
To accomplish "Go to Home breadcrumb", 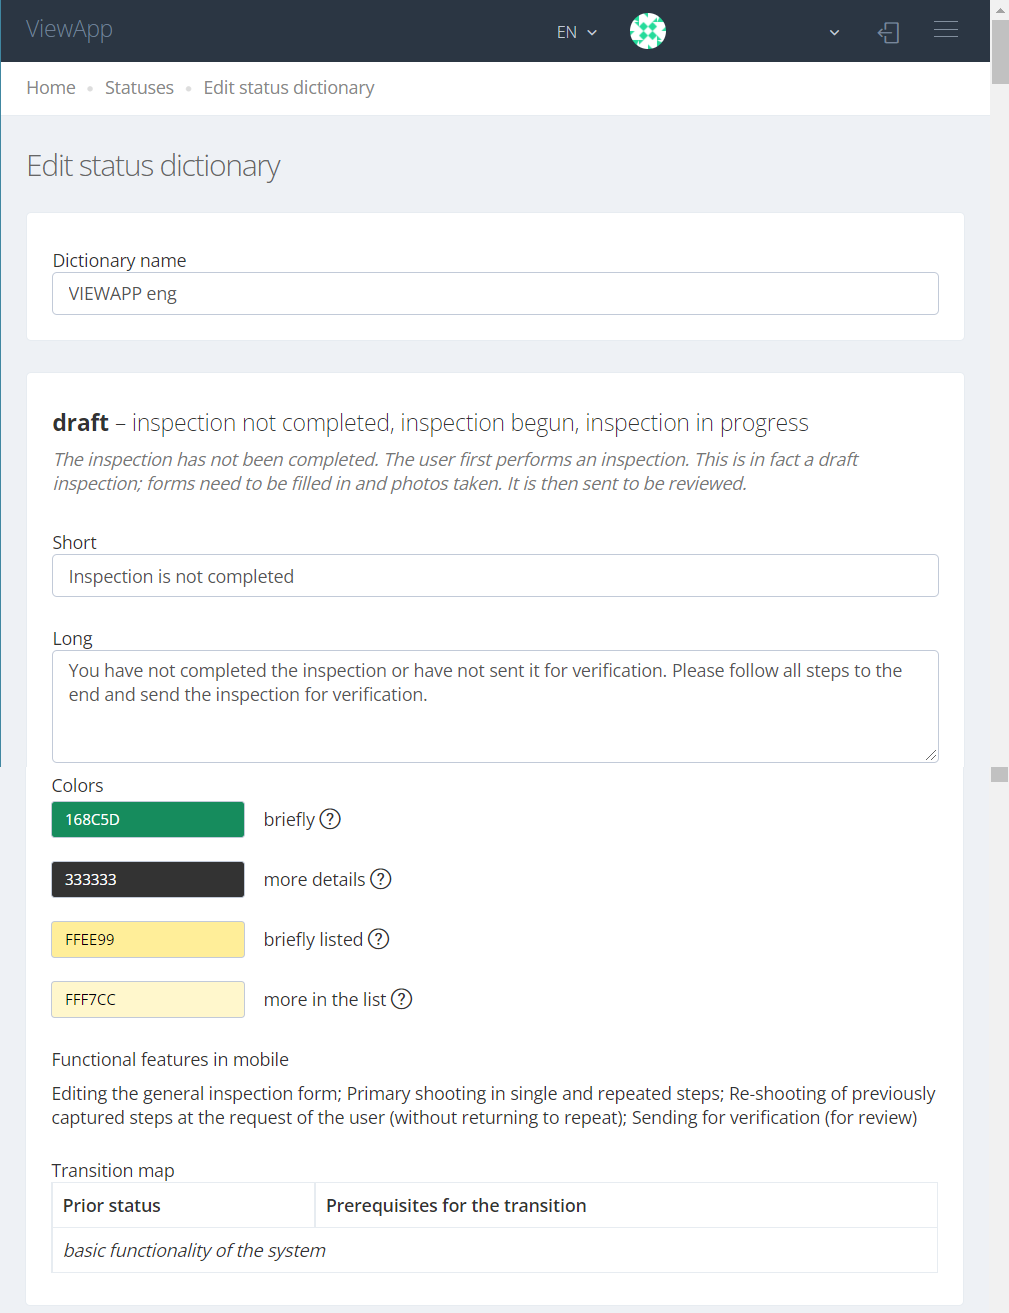I will pos(51,88).
